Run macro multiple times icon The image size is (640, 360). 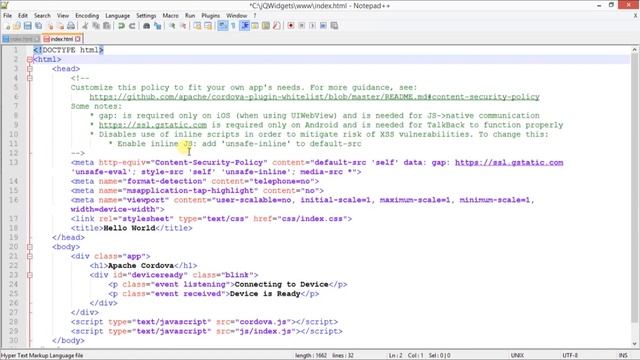pyautogui.click(x=323, y=26)
